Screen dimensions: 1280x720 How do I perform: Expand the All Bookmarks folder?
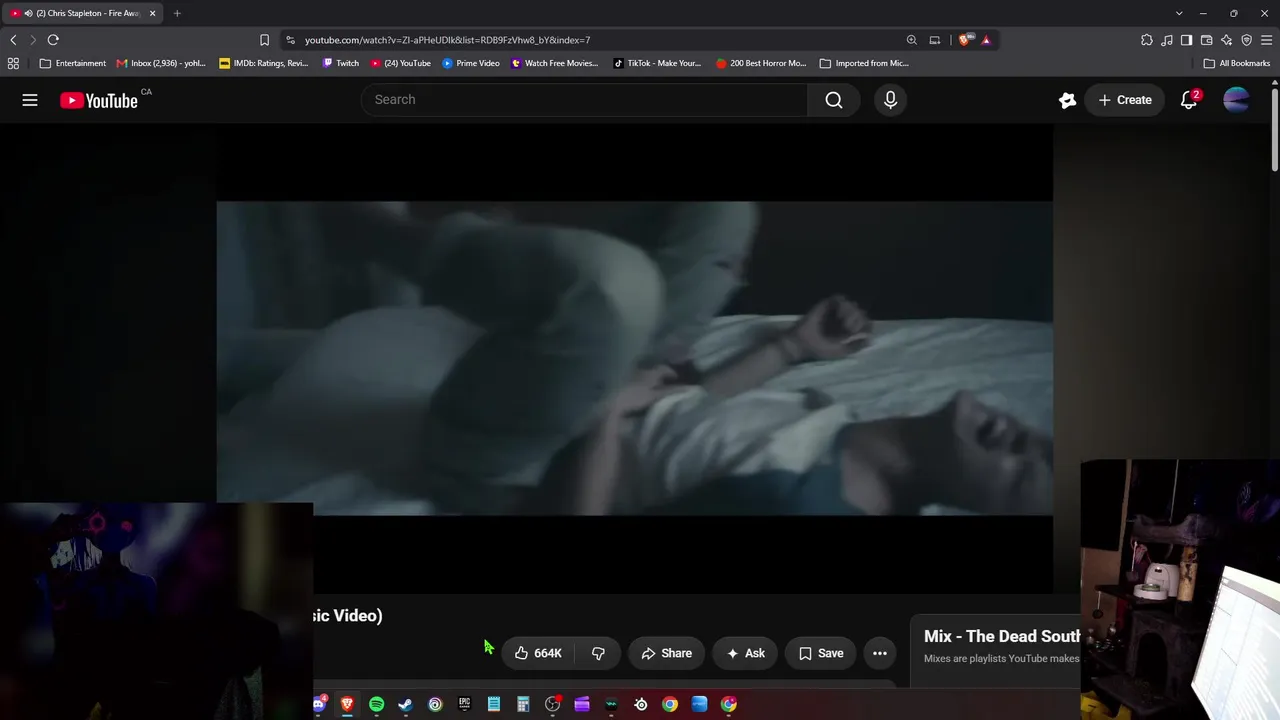coord(1237,63)
